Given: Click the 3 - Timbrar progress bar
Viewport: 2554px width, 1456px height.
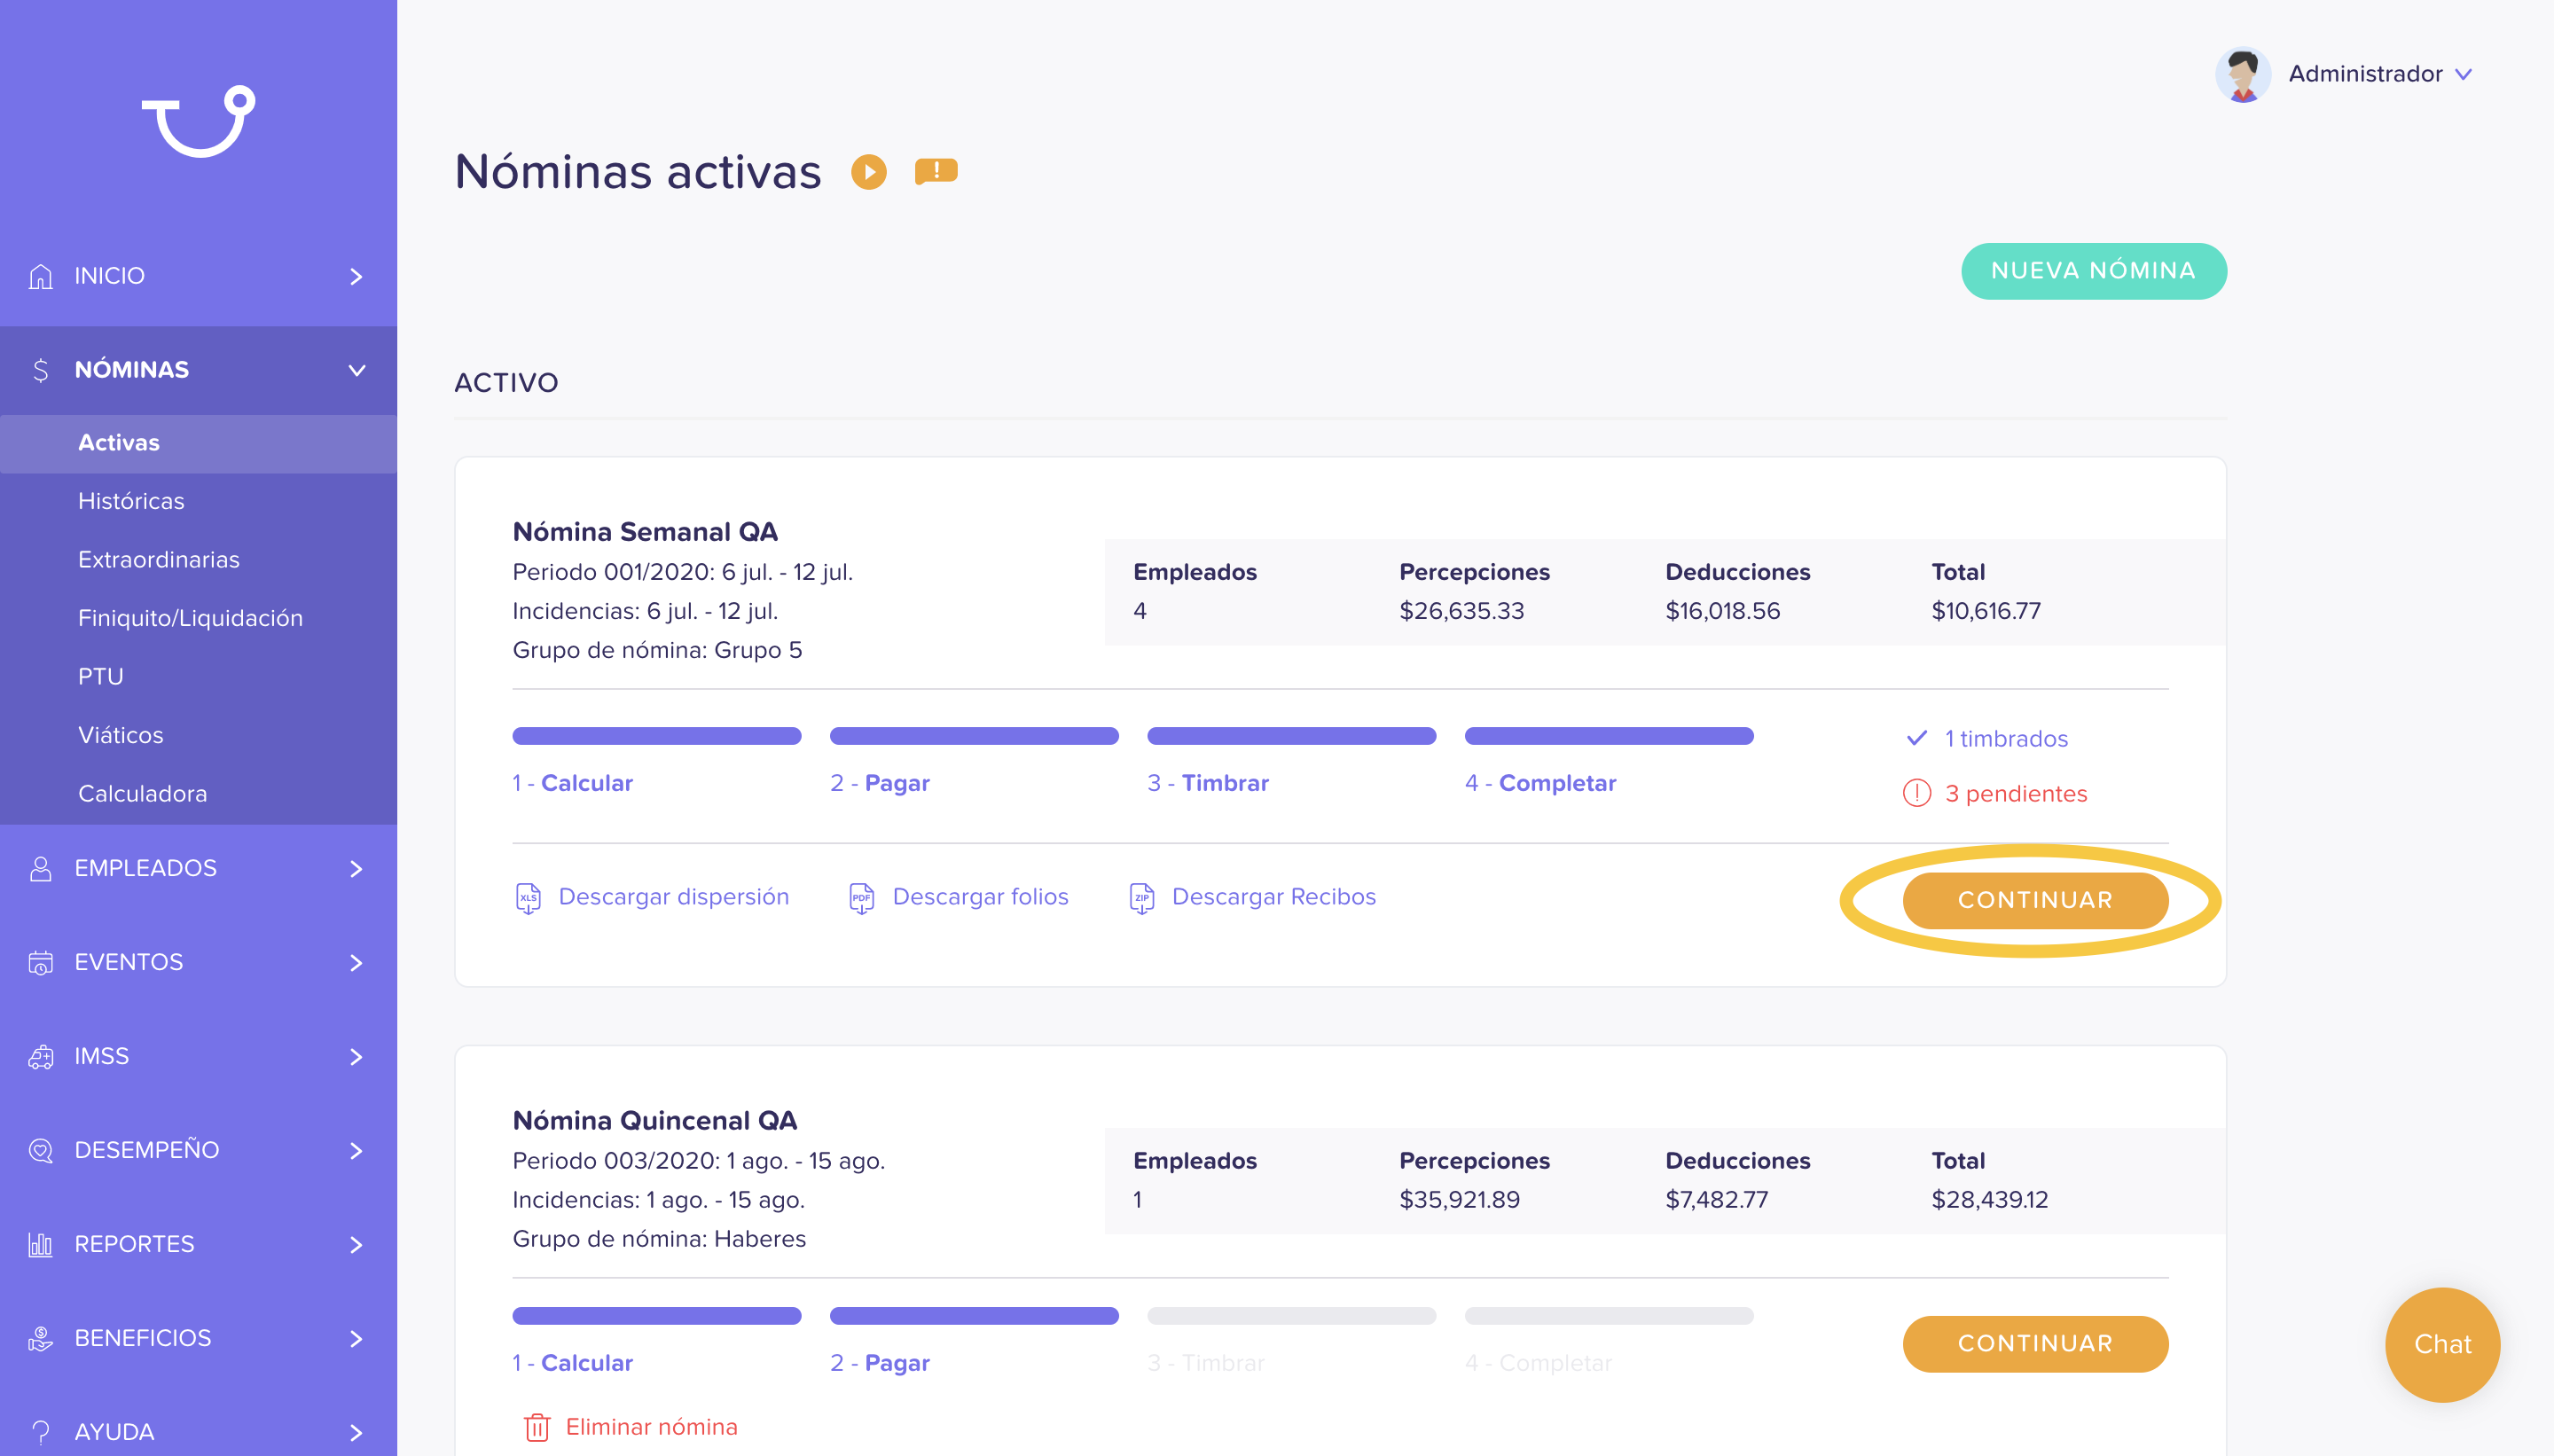Looking at the screenshot, I should coord(1291,736).
